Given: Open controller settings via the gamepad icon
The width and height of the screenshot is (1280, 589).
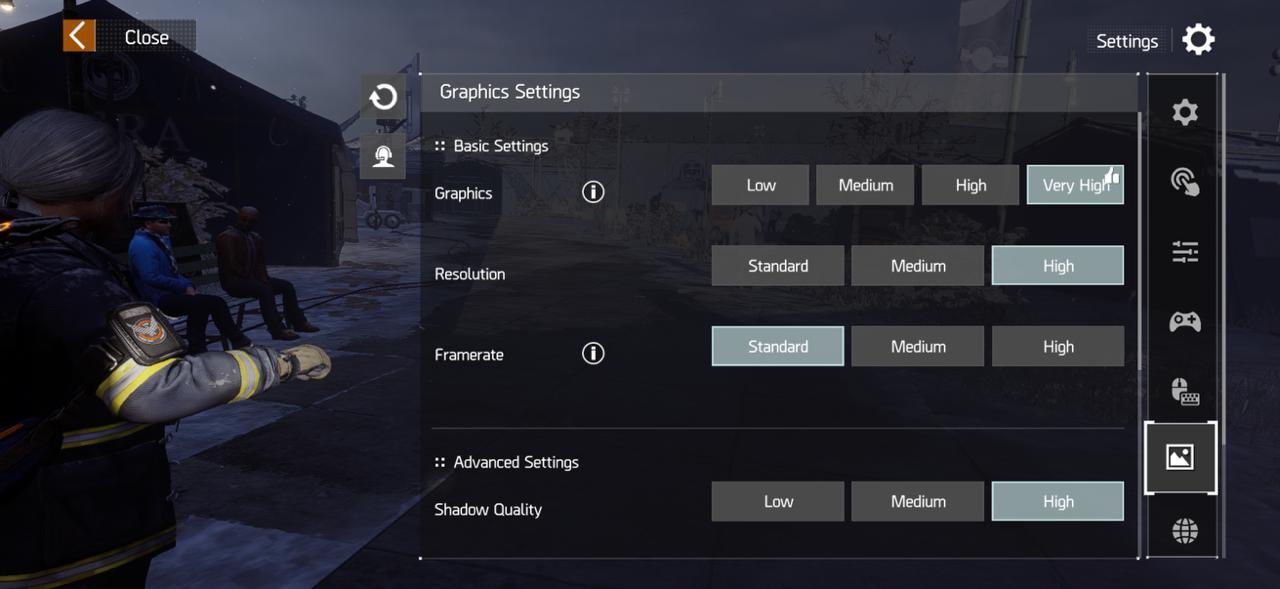Looking at the screenshot, I should tap(1182, 320).
